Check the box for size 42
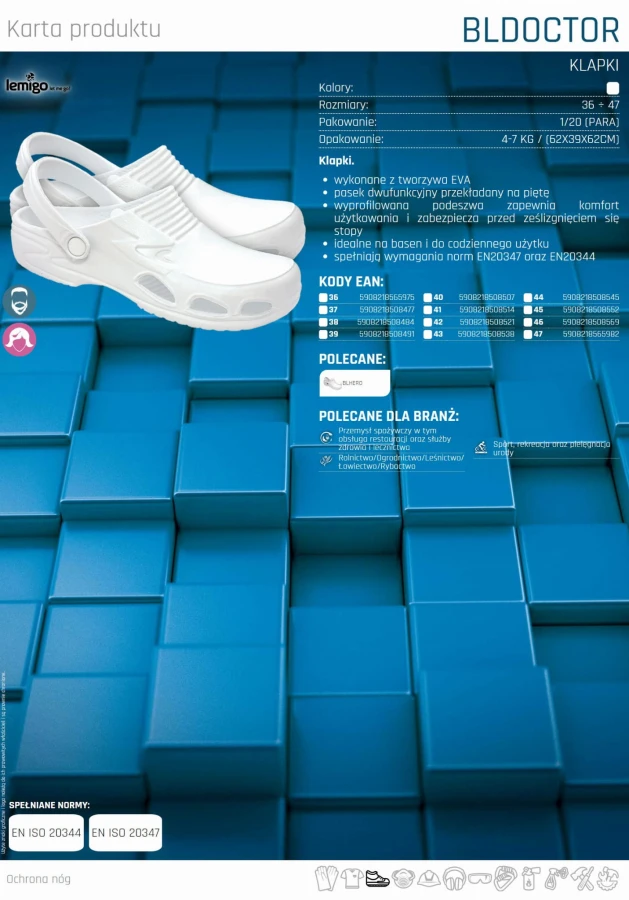 [428, 322]
